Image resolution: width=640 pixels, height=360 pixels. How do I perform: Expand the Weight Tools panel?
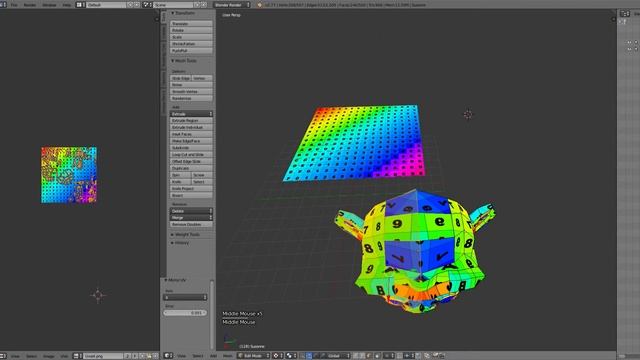click(185, 235)
